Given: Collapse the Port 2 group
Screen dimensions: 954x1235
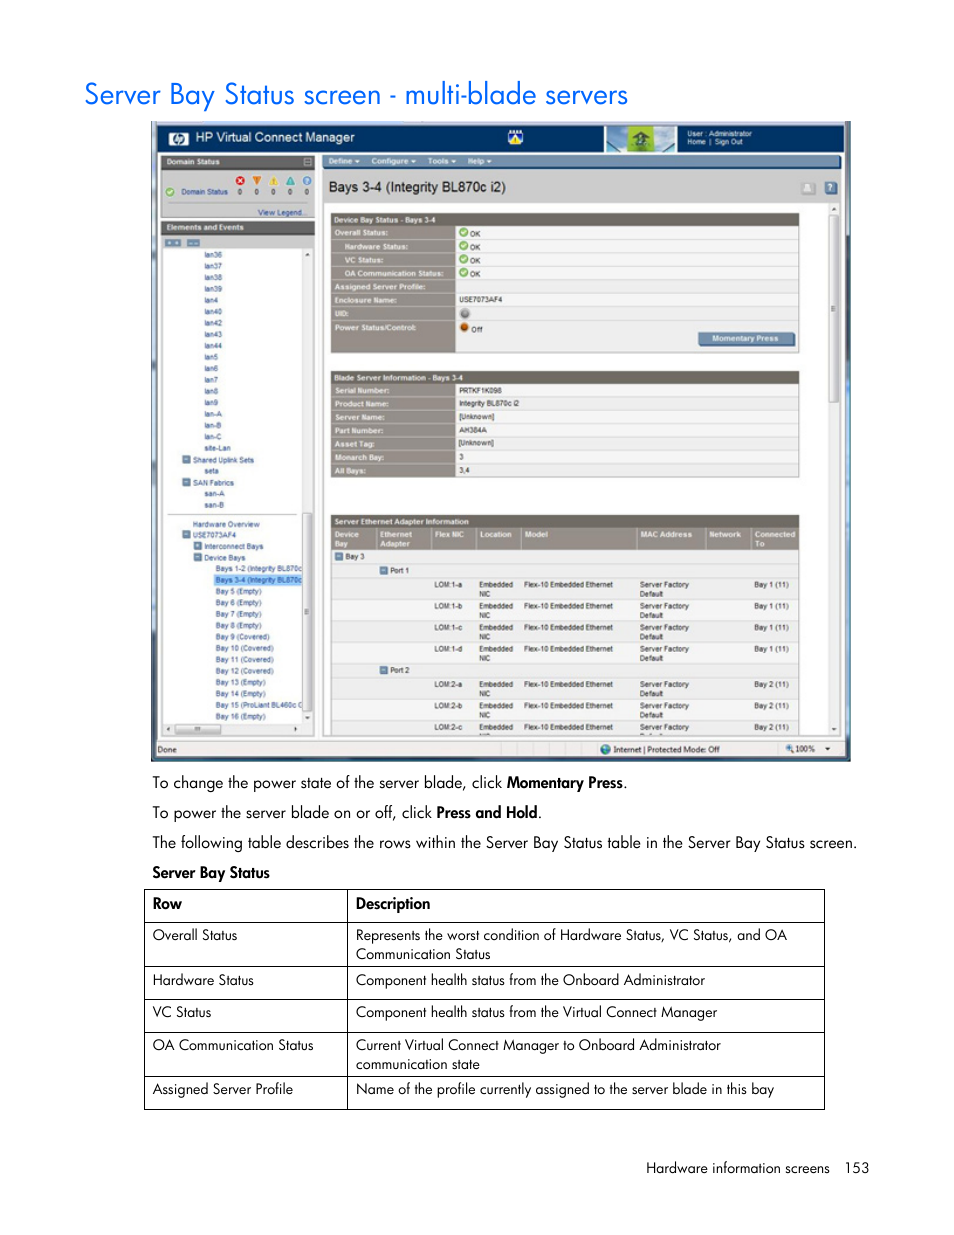Looking at the screenshot, I should pyautogui.click(x=383, y=670).
